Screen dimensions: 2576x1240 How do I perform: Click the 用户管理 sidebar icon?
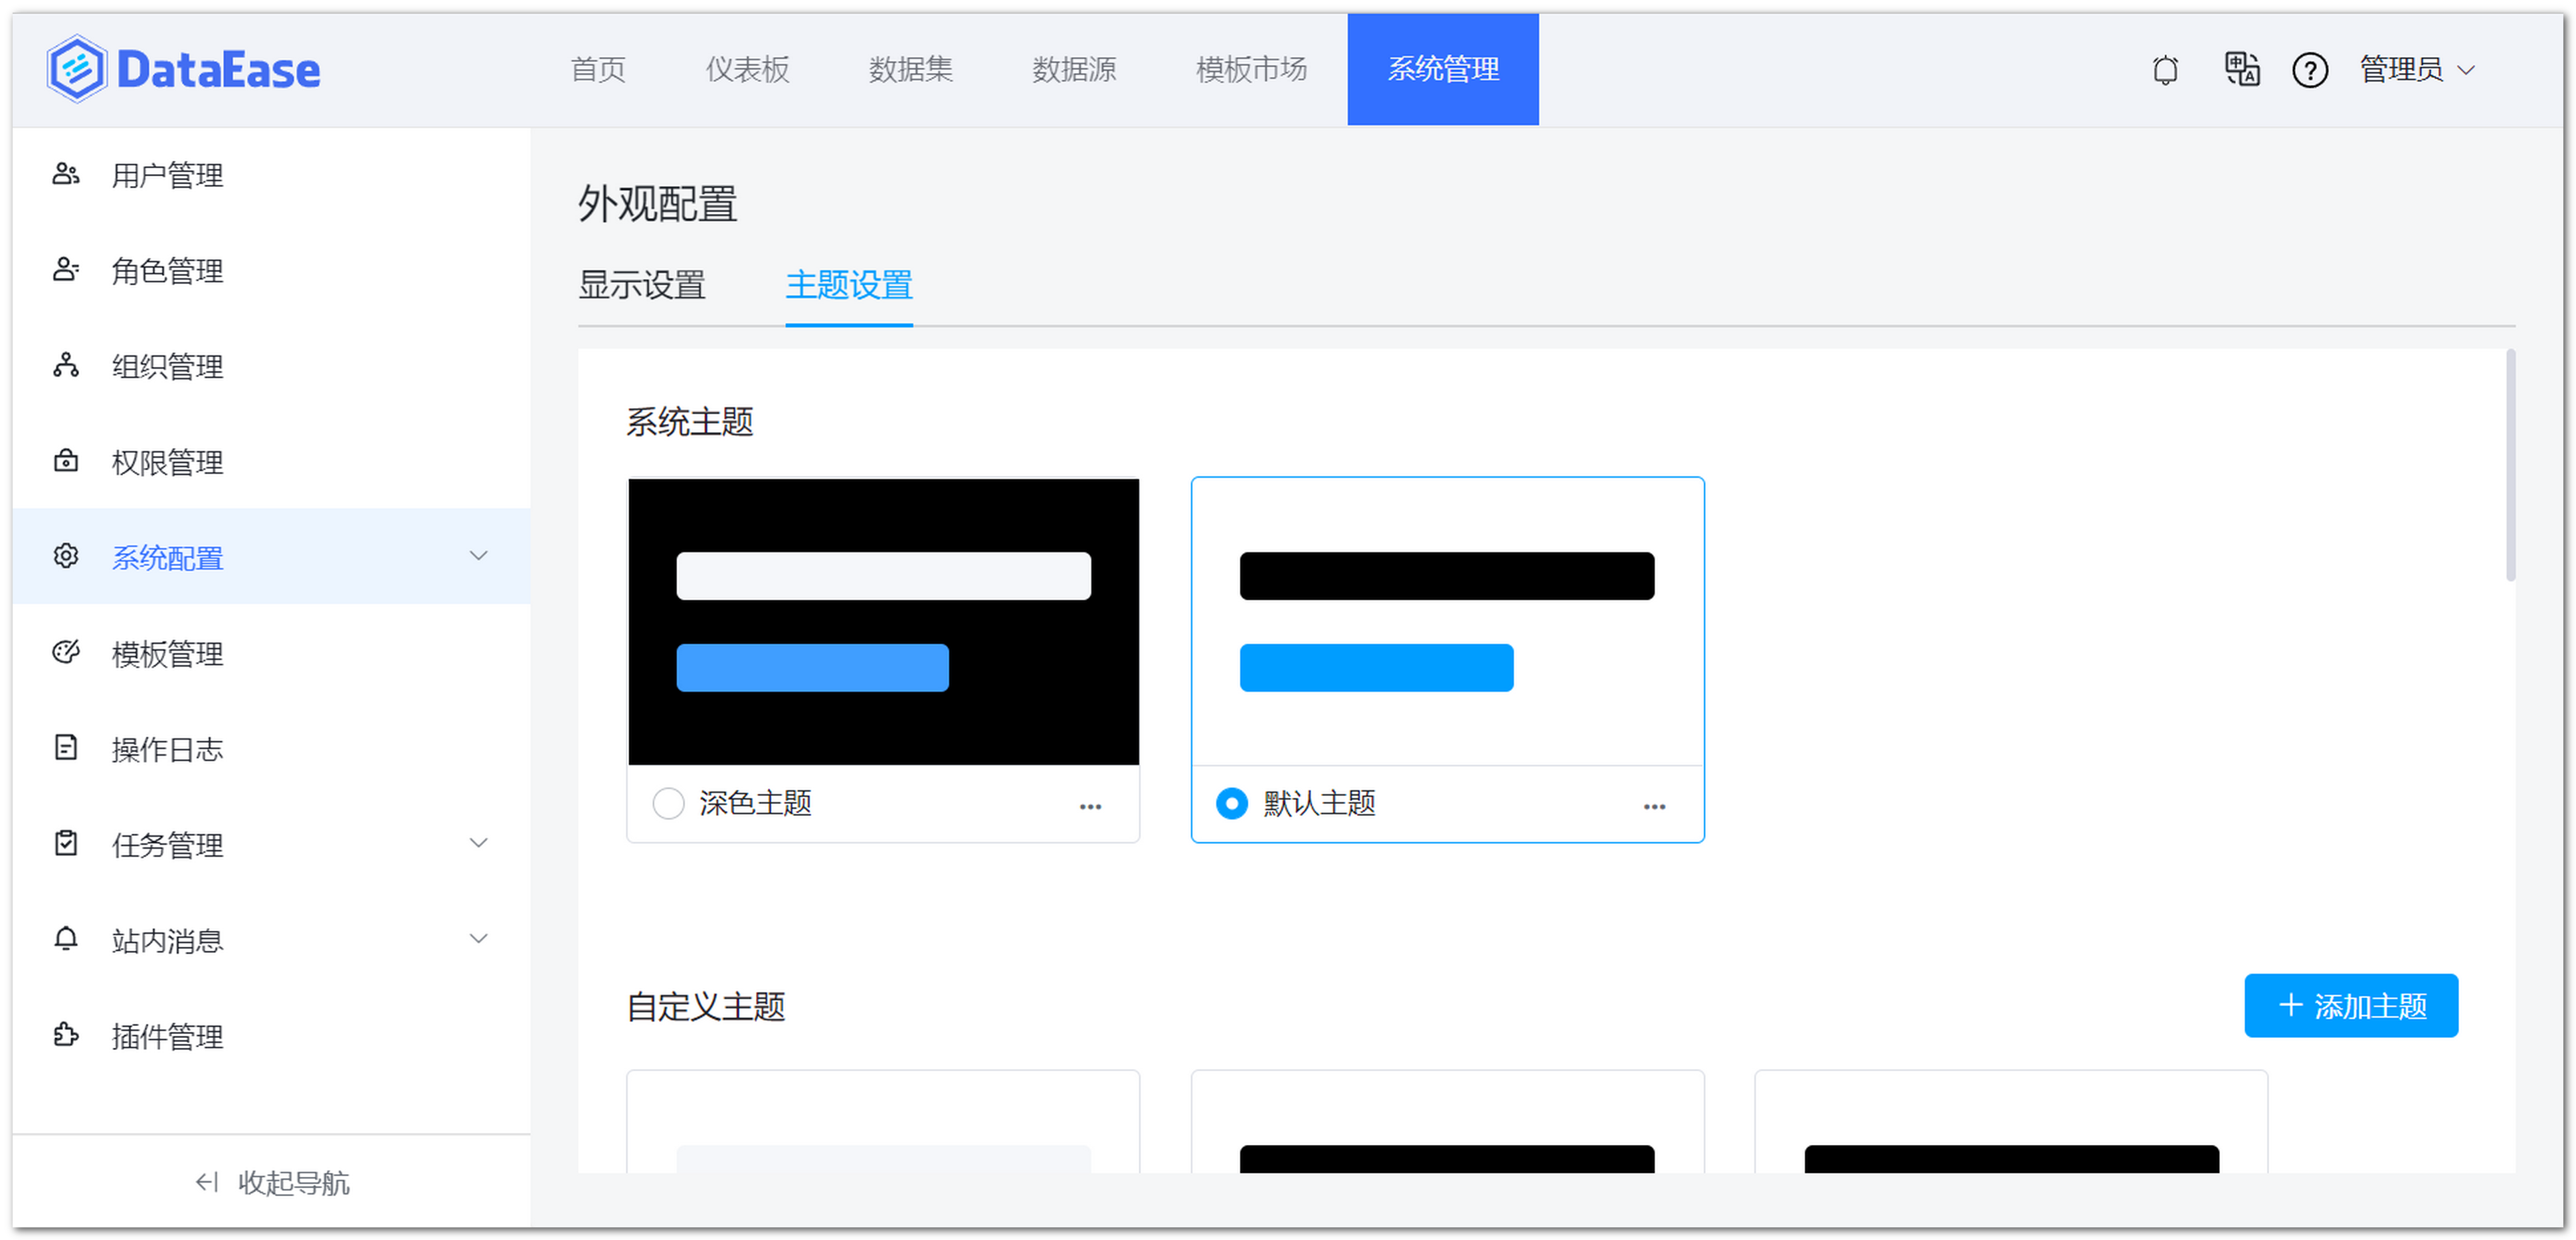[x=66, y=174]
